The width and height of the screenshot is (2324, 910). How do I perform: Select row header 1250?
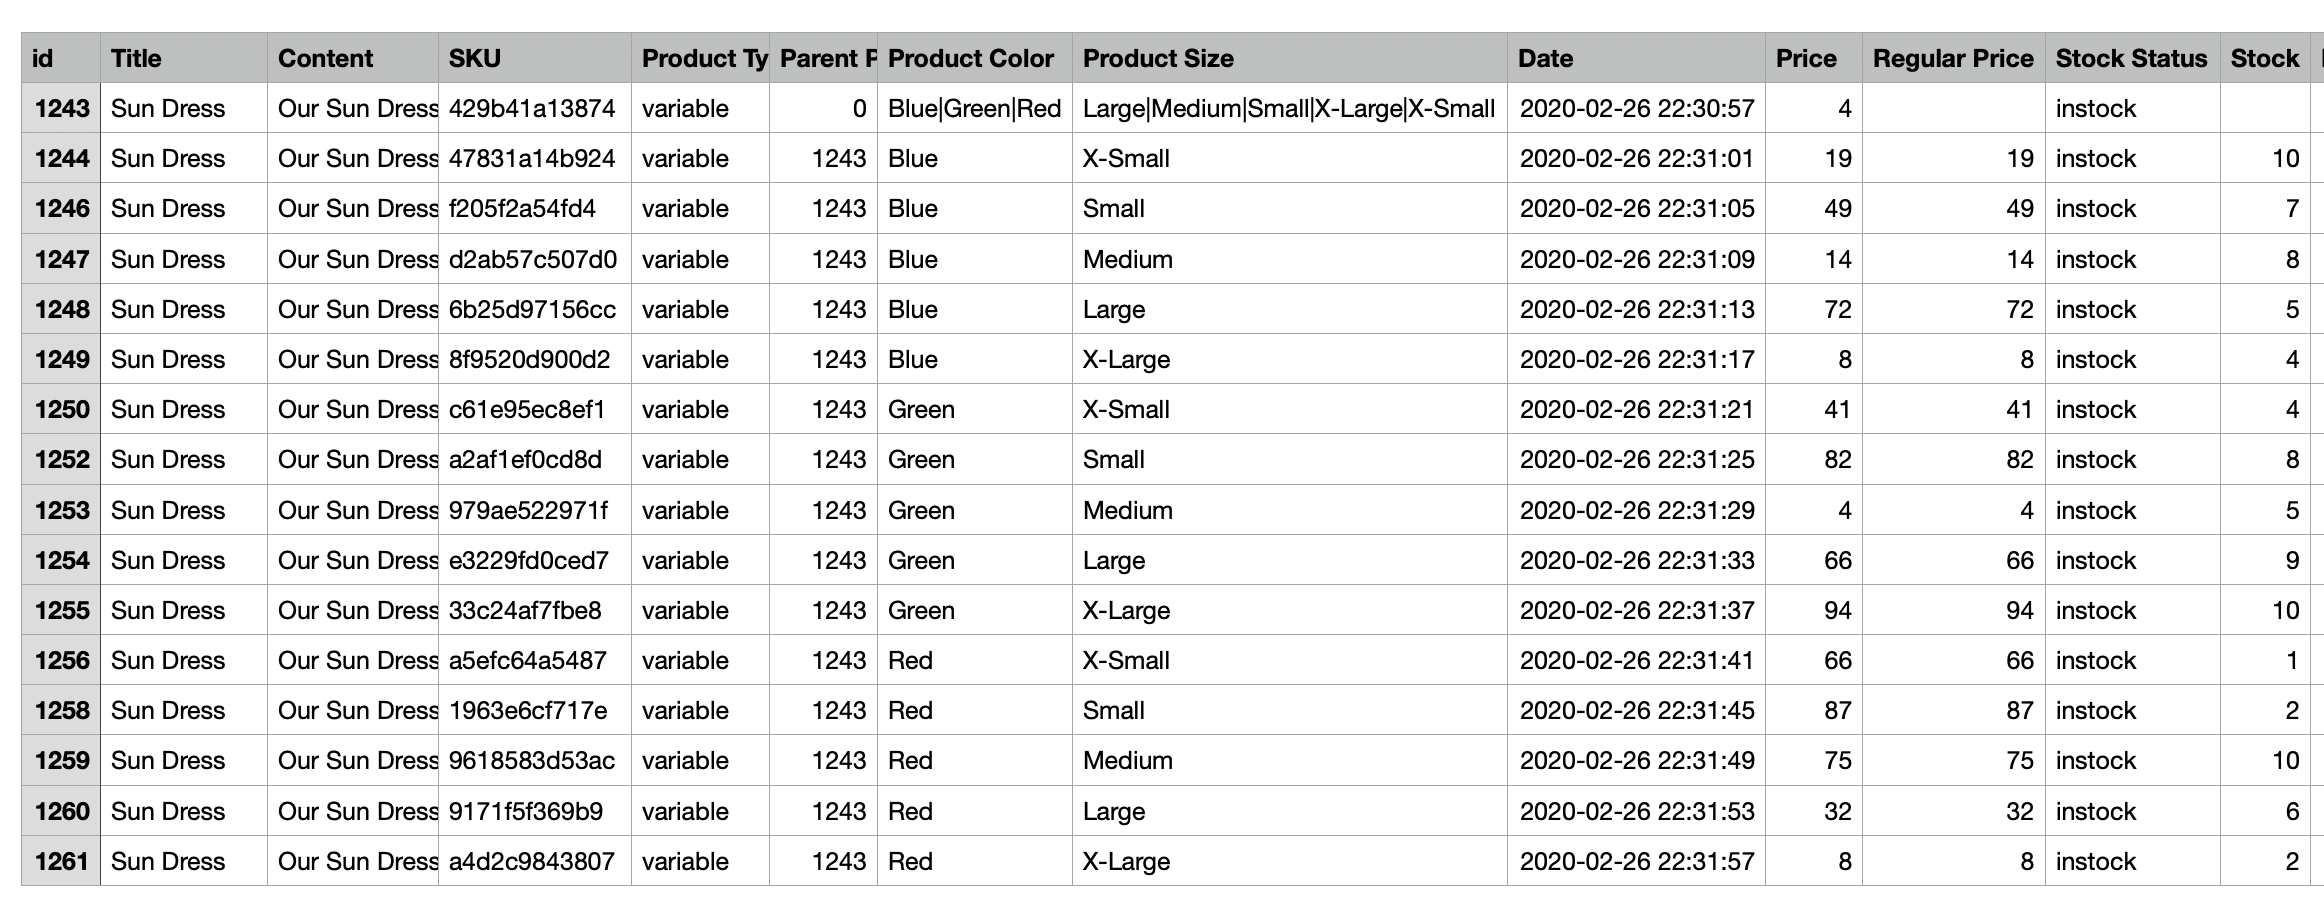tap(61, 409)
